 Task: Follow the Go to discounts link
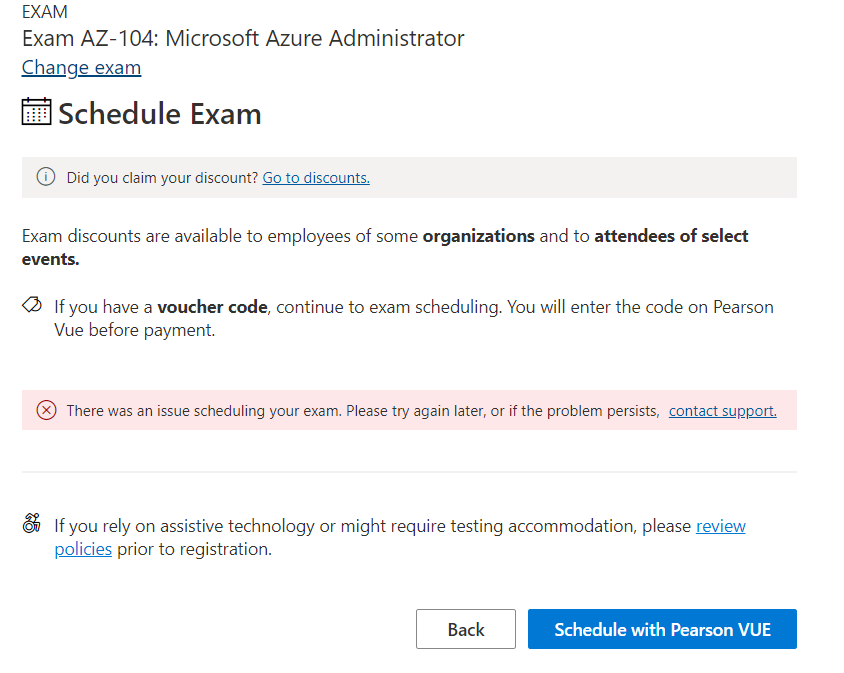click(316, 178)
